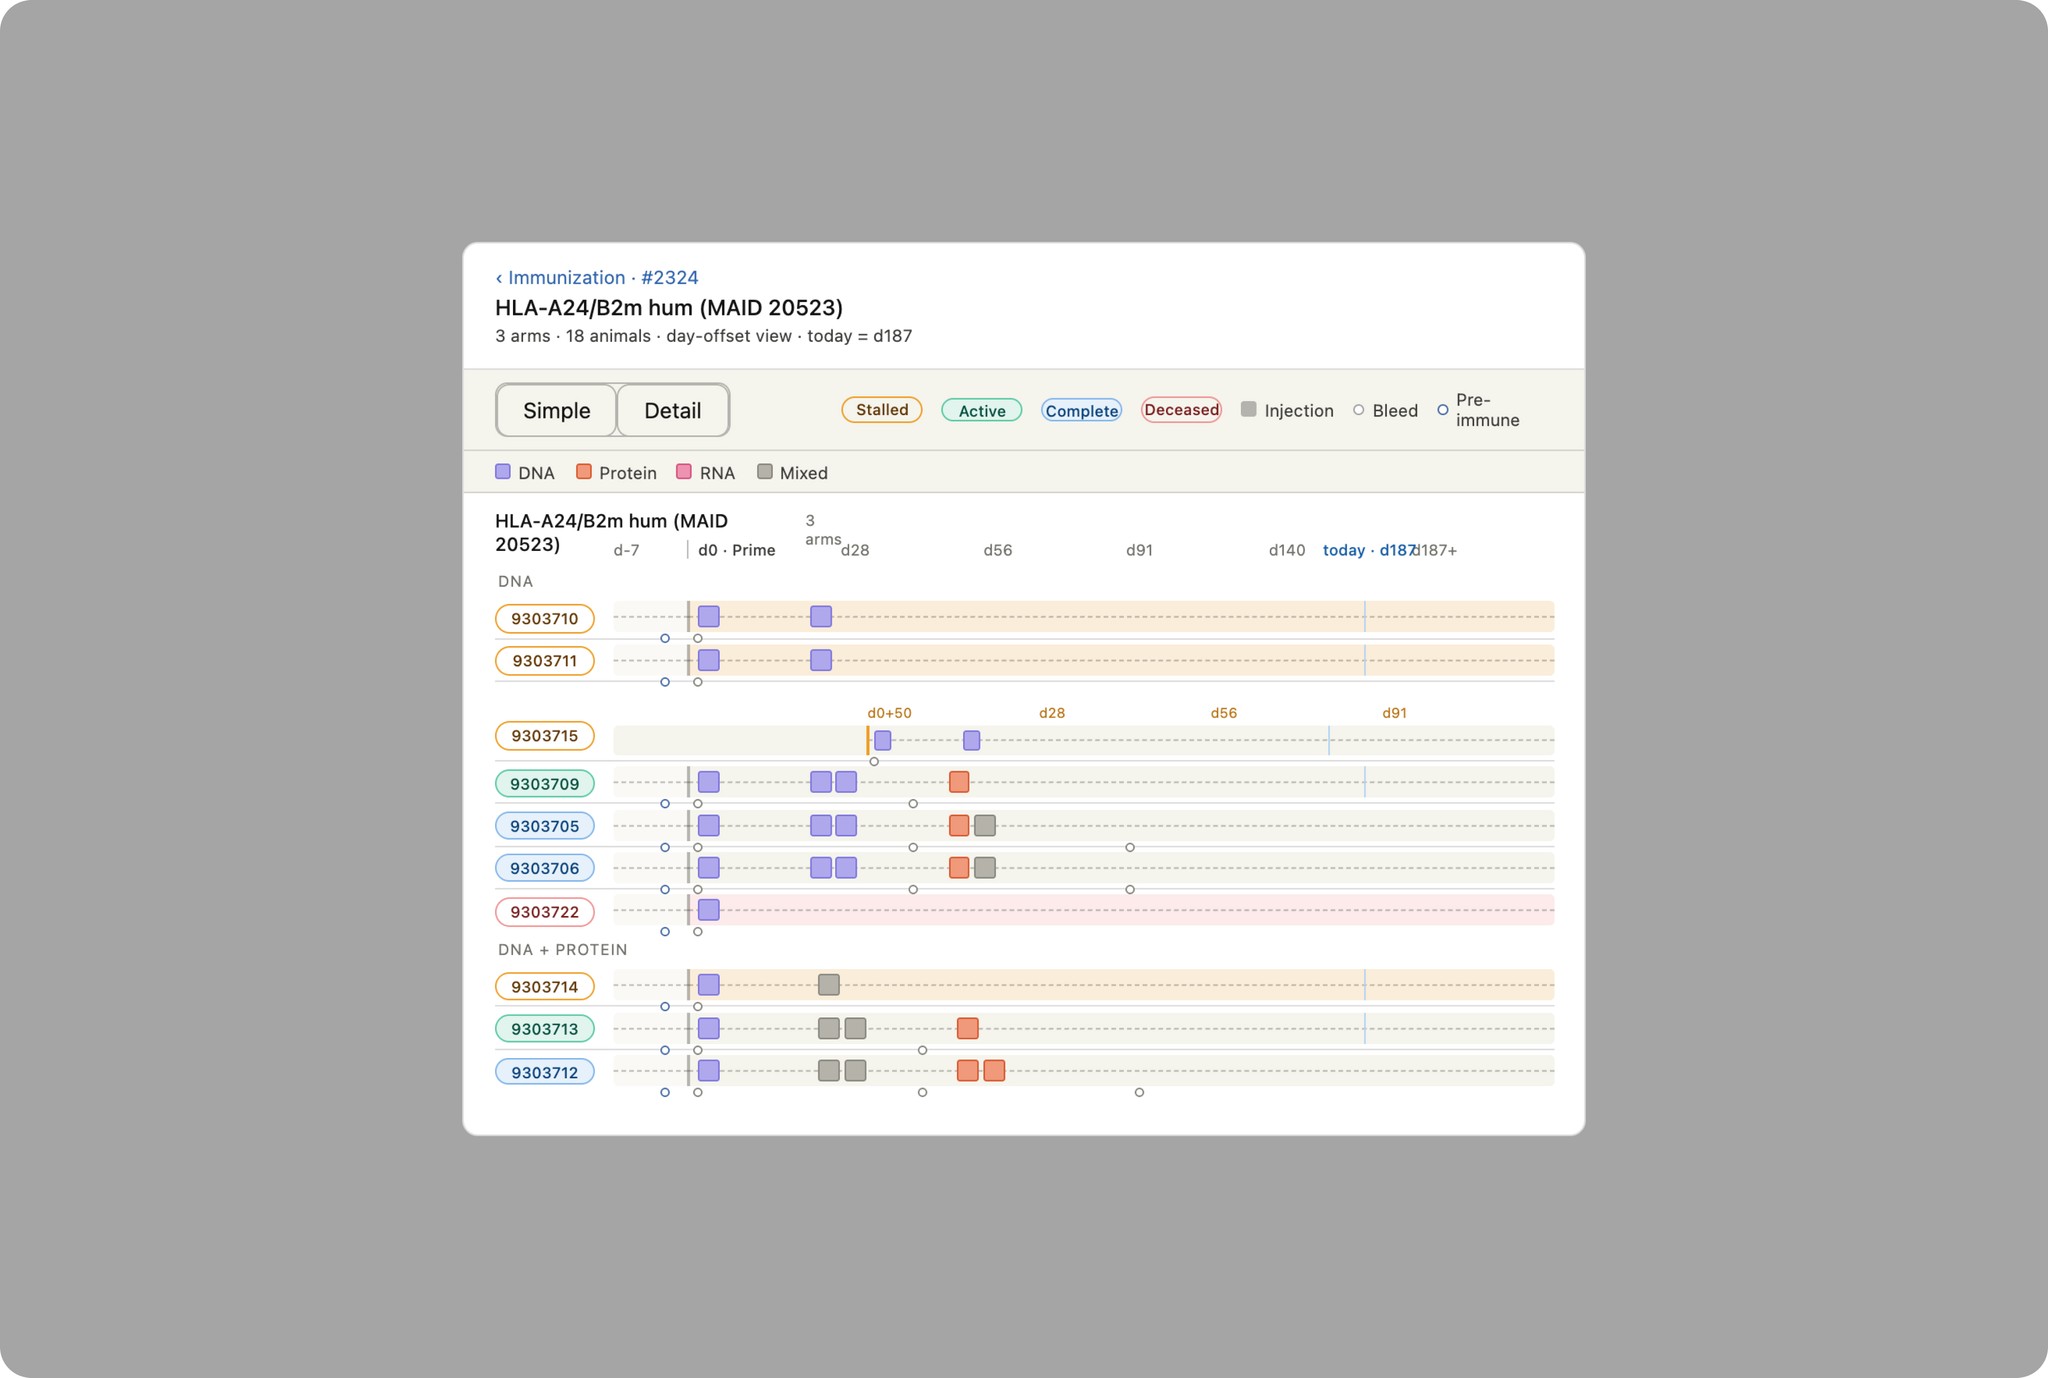The image size is (2048, 1378).
Task: Toggle the Deceased status filter
Action: [1181, 410]
